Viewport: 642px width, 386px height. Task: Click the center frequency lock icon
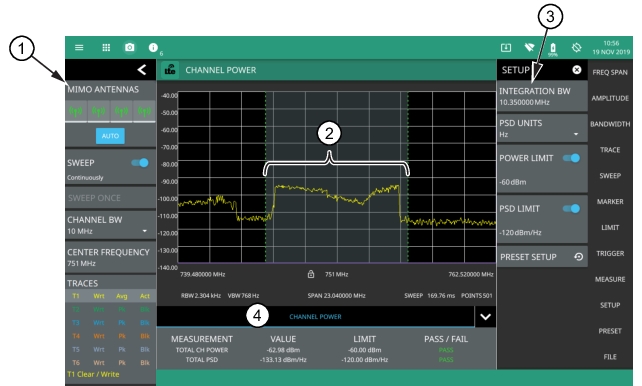coord(311,274)
